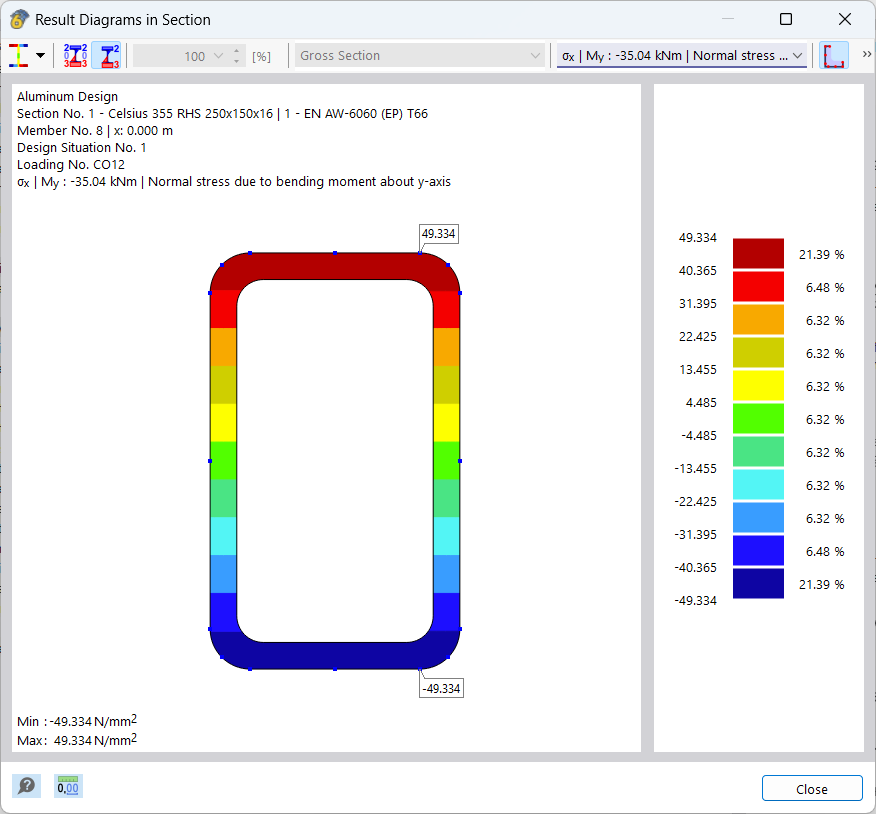Click the Max 49.334 value label

pyautogui.click(x=75, y=740)
